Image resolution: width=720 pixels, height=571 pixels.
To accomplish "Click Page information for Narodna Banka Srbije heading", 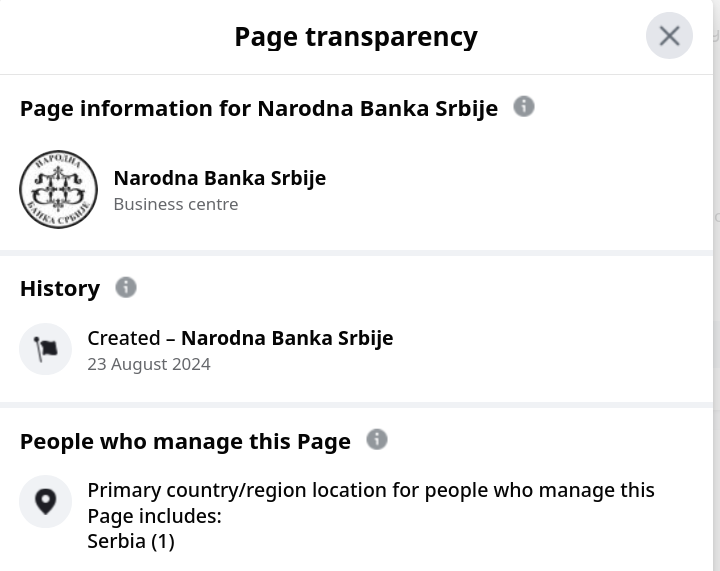I will point(259,109).
